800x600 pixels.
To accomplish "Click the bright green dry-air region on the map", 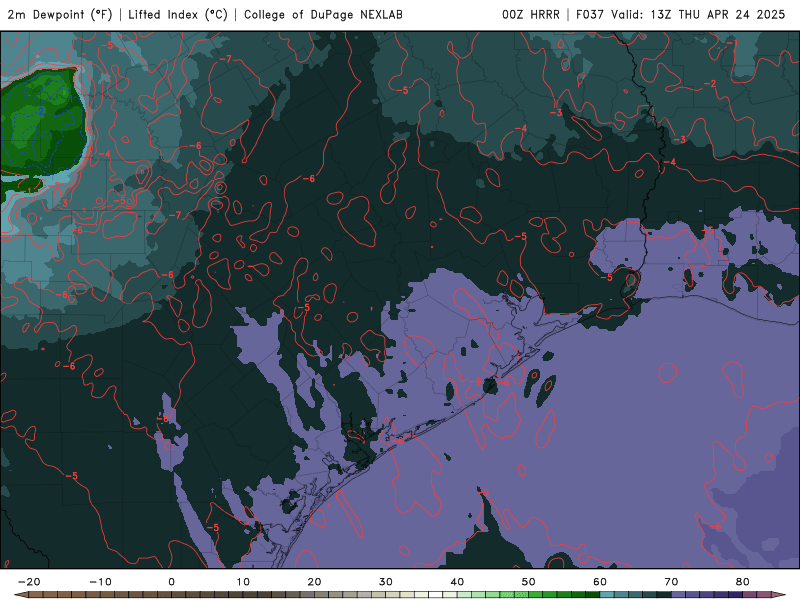I will pyautogui.click(x=41, y=122).
